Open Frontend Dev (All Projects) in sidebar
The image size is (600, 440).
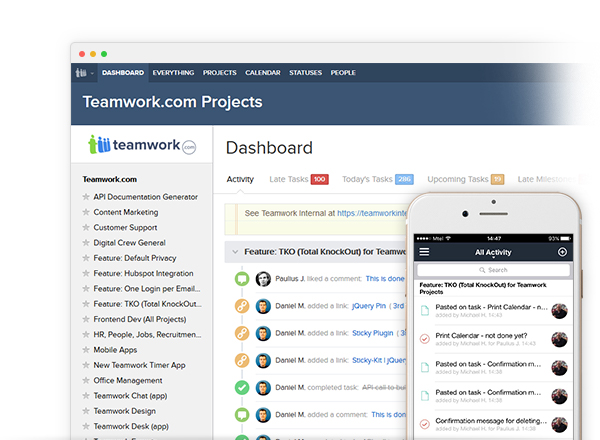coord(140,319)
